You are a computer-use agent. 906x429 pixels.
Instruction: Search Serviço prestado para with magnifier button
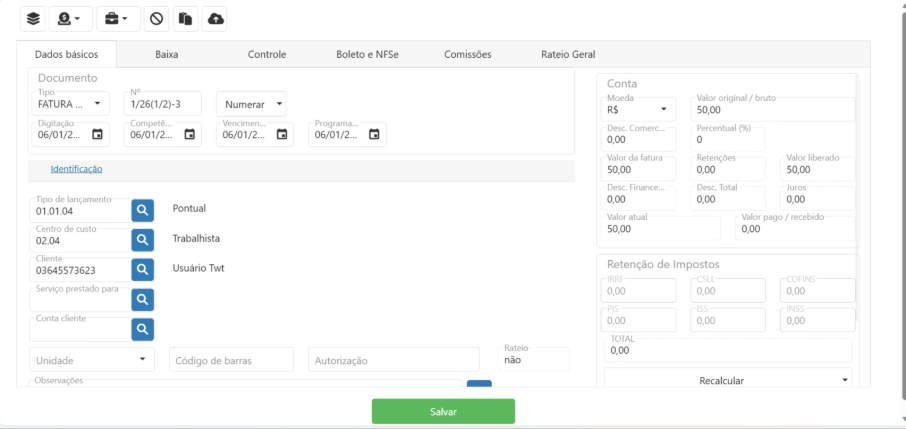[142, 299]
